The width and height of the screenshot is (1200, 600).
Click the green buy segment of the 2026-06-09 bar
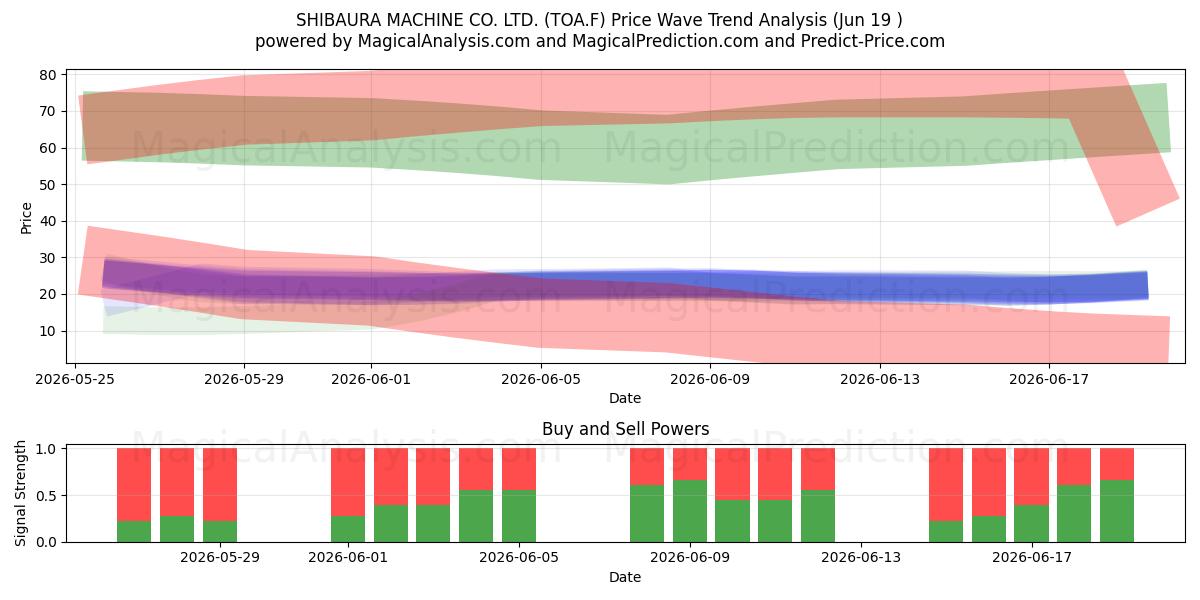pyautogui.click(x=690, y=511)
